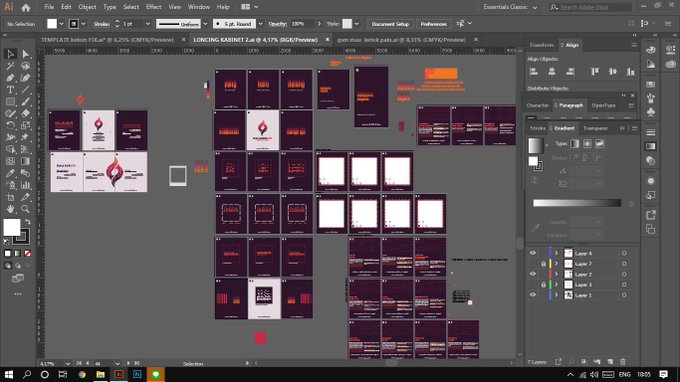The height and width of the screenshot is (382, 680).
Task: Swap fill and stroke arrows
Action: click(28, 222)
